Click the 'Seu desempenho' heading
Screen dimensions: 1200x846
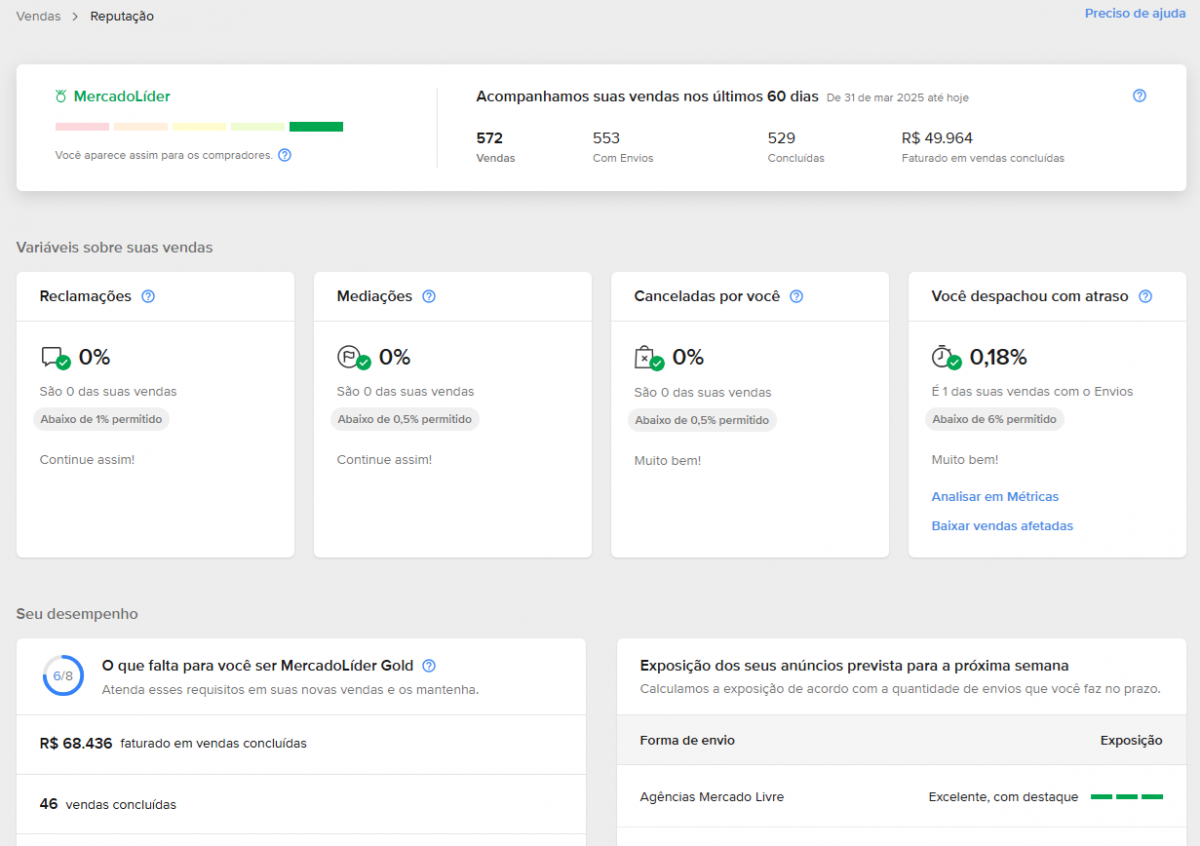click(77, 614)
